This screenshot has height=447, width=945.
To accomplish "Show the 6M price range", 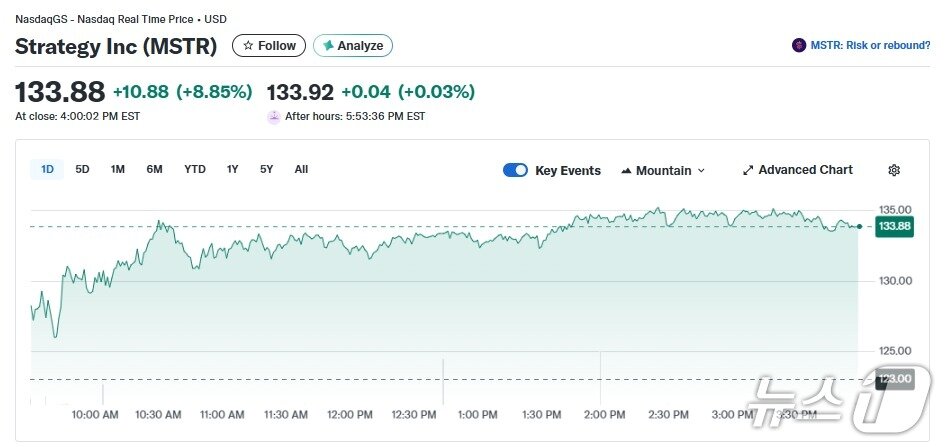I will 154,170.
